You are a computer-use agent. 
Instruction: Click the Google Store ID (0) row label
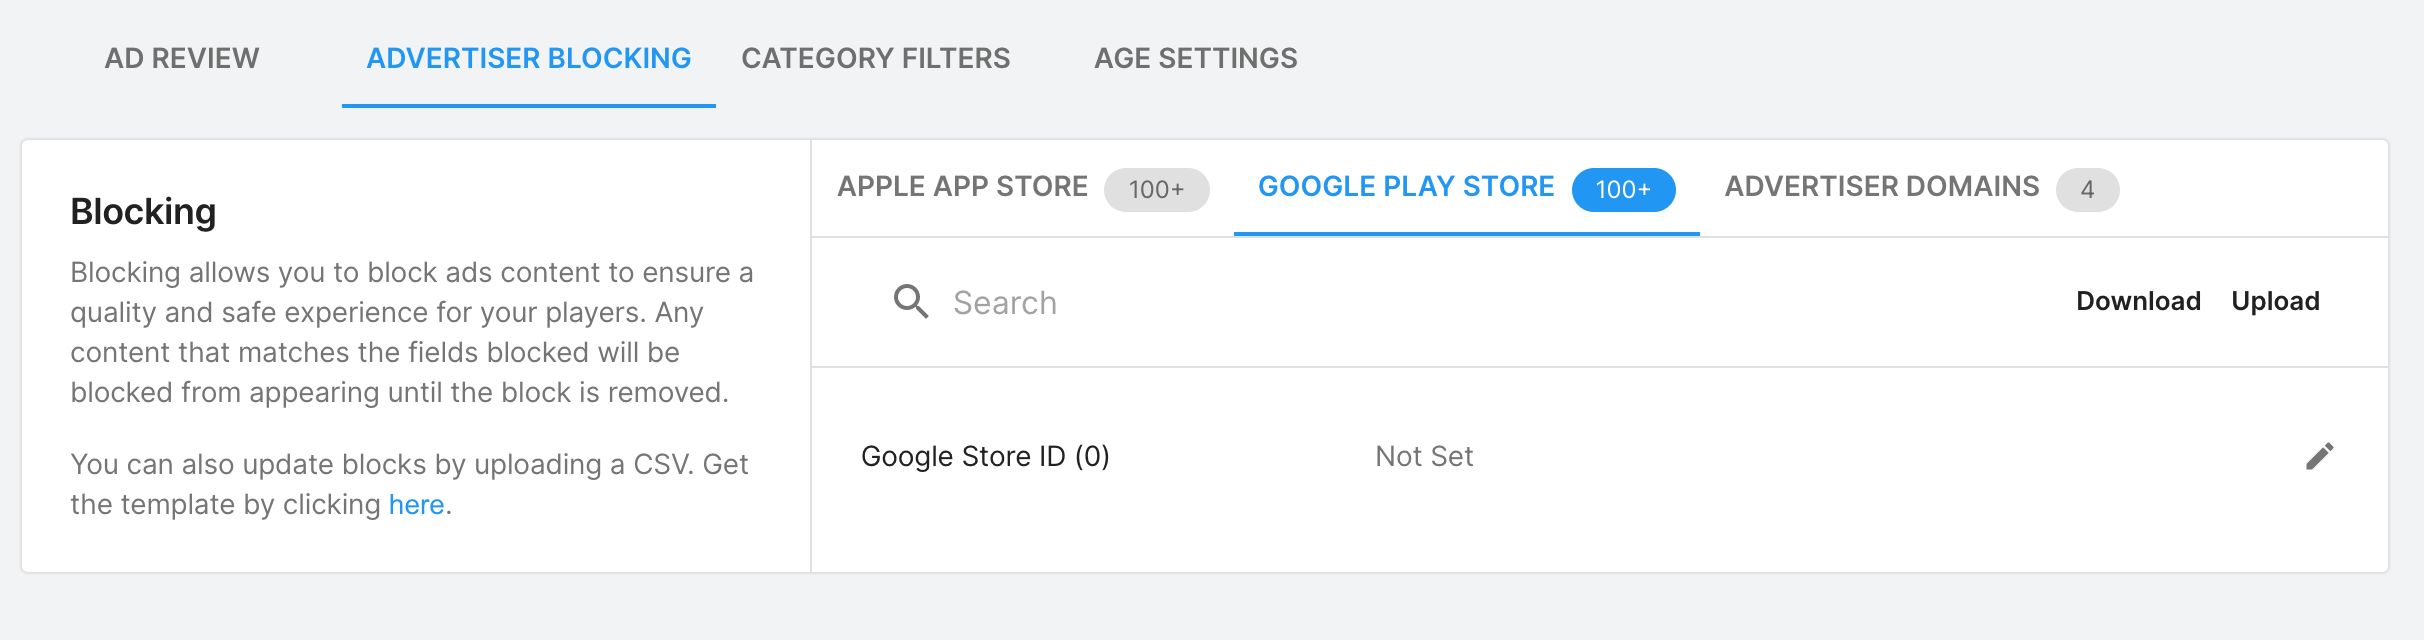[985, 456]
